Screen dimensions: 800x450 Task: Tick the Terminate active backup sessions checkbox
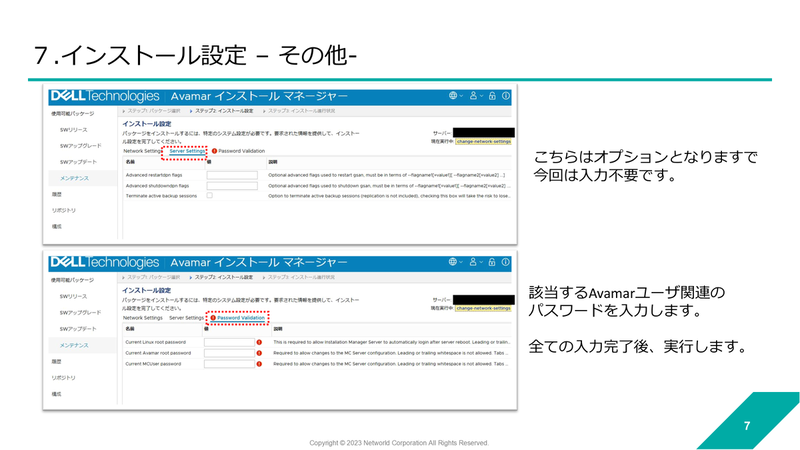[210, 195]
